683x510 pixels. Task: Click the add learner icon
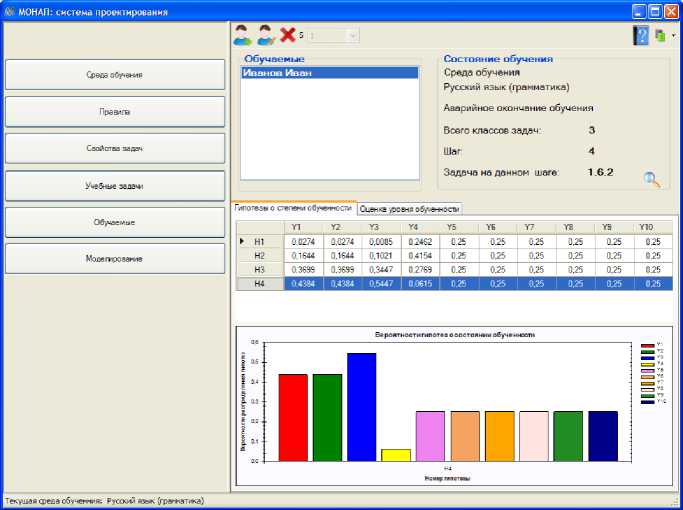tap(243, 35)
